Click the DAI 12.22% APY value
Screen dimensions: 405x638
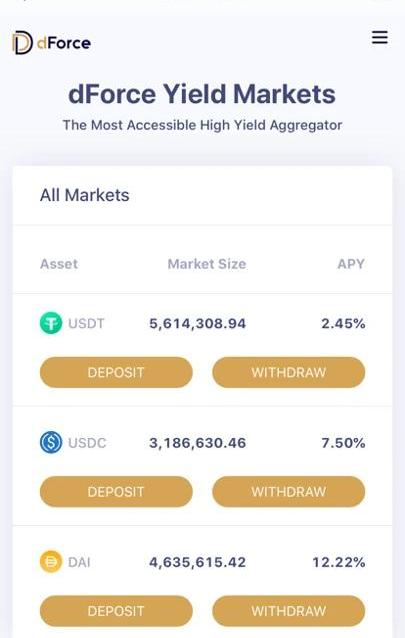tap(339, 562)
